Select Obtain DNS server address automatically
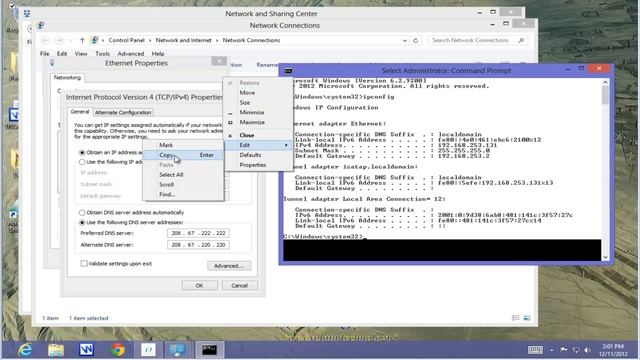Image resolution: width=640 pixels, height=360 pixels. [82, 213]
